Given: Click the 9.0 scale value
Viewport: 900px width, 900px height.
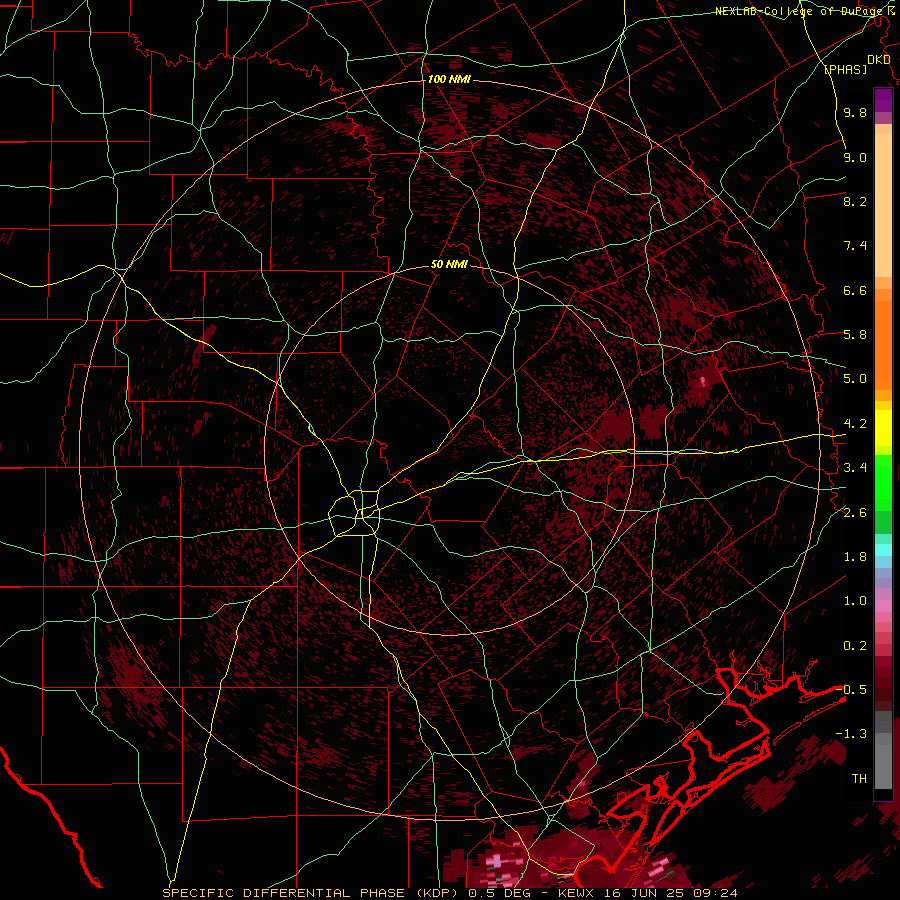Looking at the screenshot, I should coord(855,157).
